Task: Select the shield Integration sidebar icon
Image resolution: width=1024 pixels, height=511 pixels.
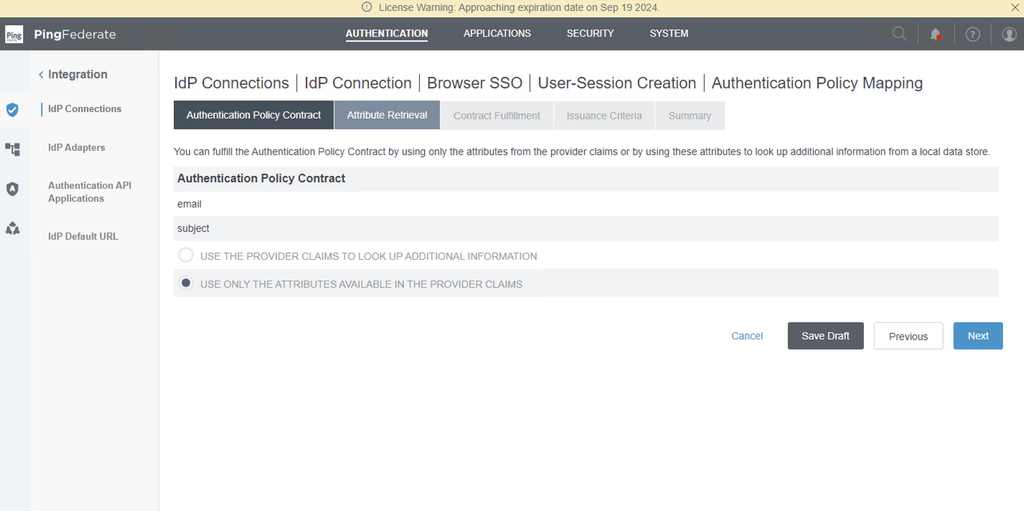Action: [x=12, y=110]
